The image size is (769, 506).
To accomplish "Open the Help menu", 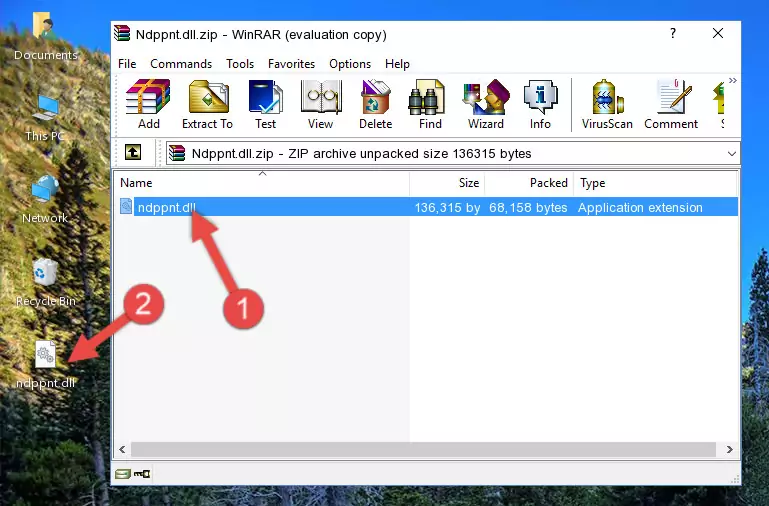I will pyautogui.click(x=397, y=64).
